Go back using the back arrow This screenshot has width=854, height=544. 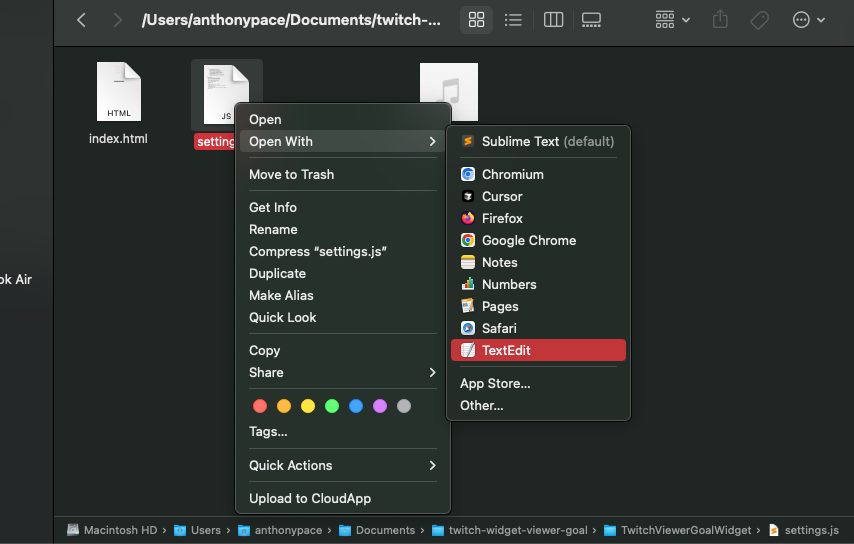tap(81, 20)
